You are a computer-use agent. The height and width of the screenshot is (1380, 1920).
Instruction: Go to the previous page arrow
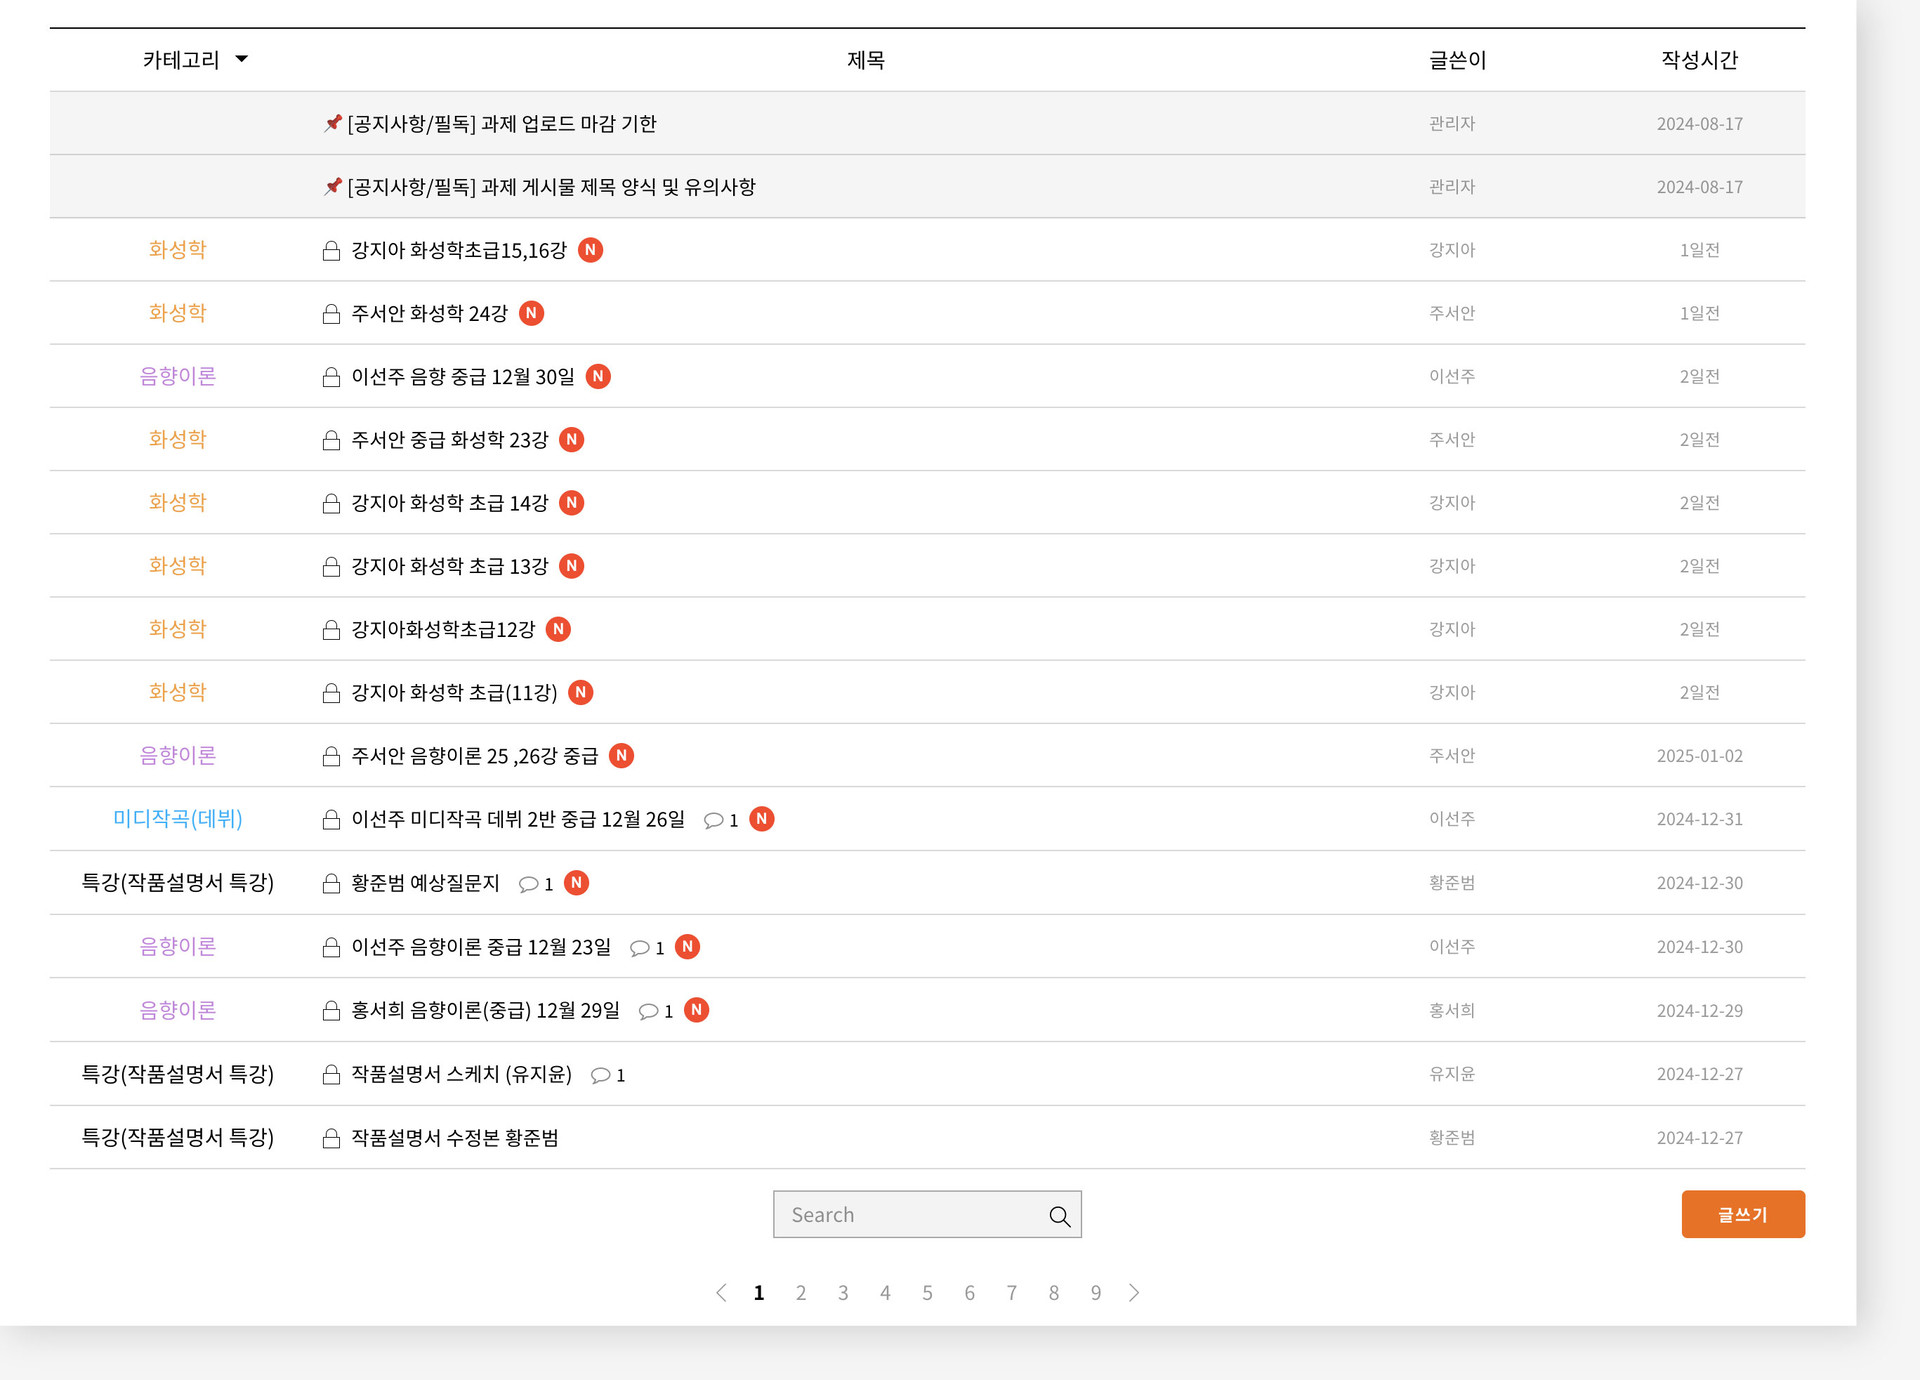pyautogui.click(x=721, y=1293)
